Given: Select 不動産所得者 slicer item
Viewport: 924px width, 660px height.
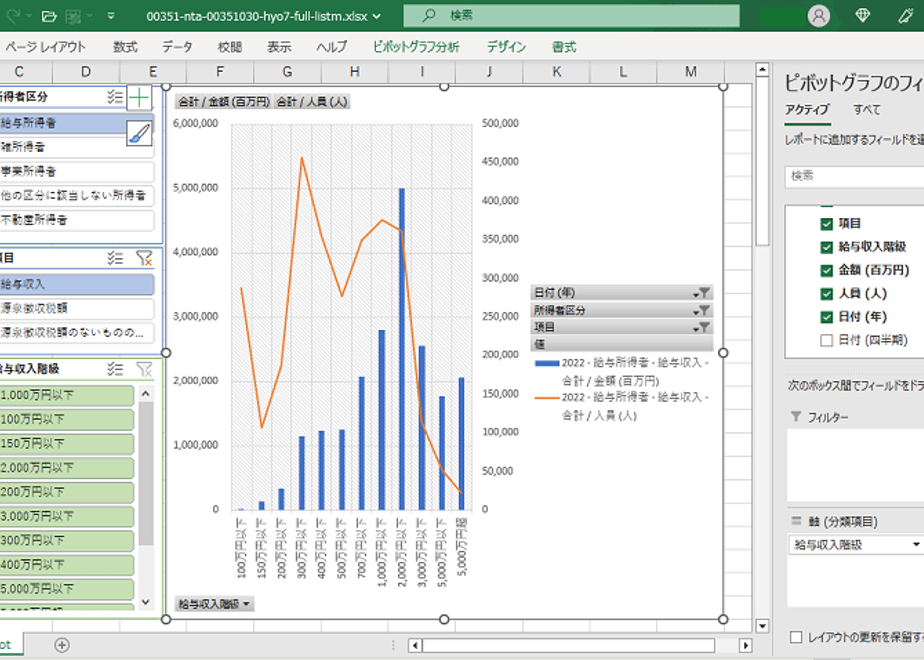Looking at the screenshot, I should [77, 220].
